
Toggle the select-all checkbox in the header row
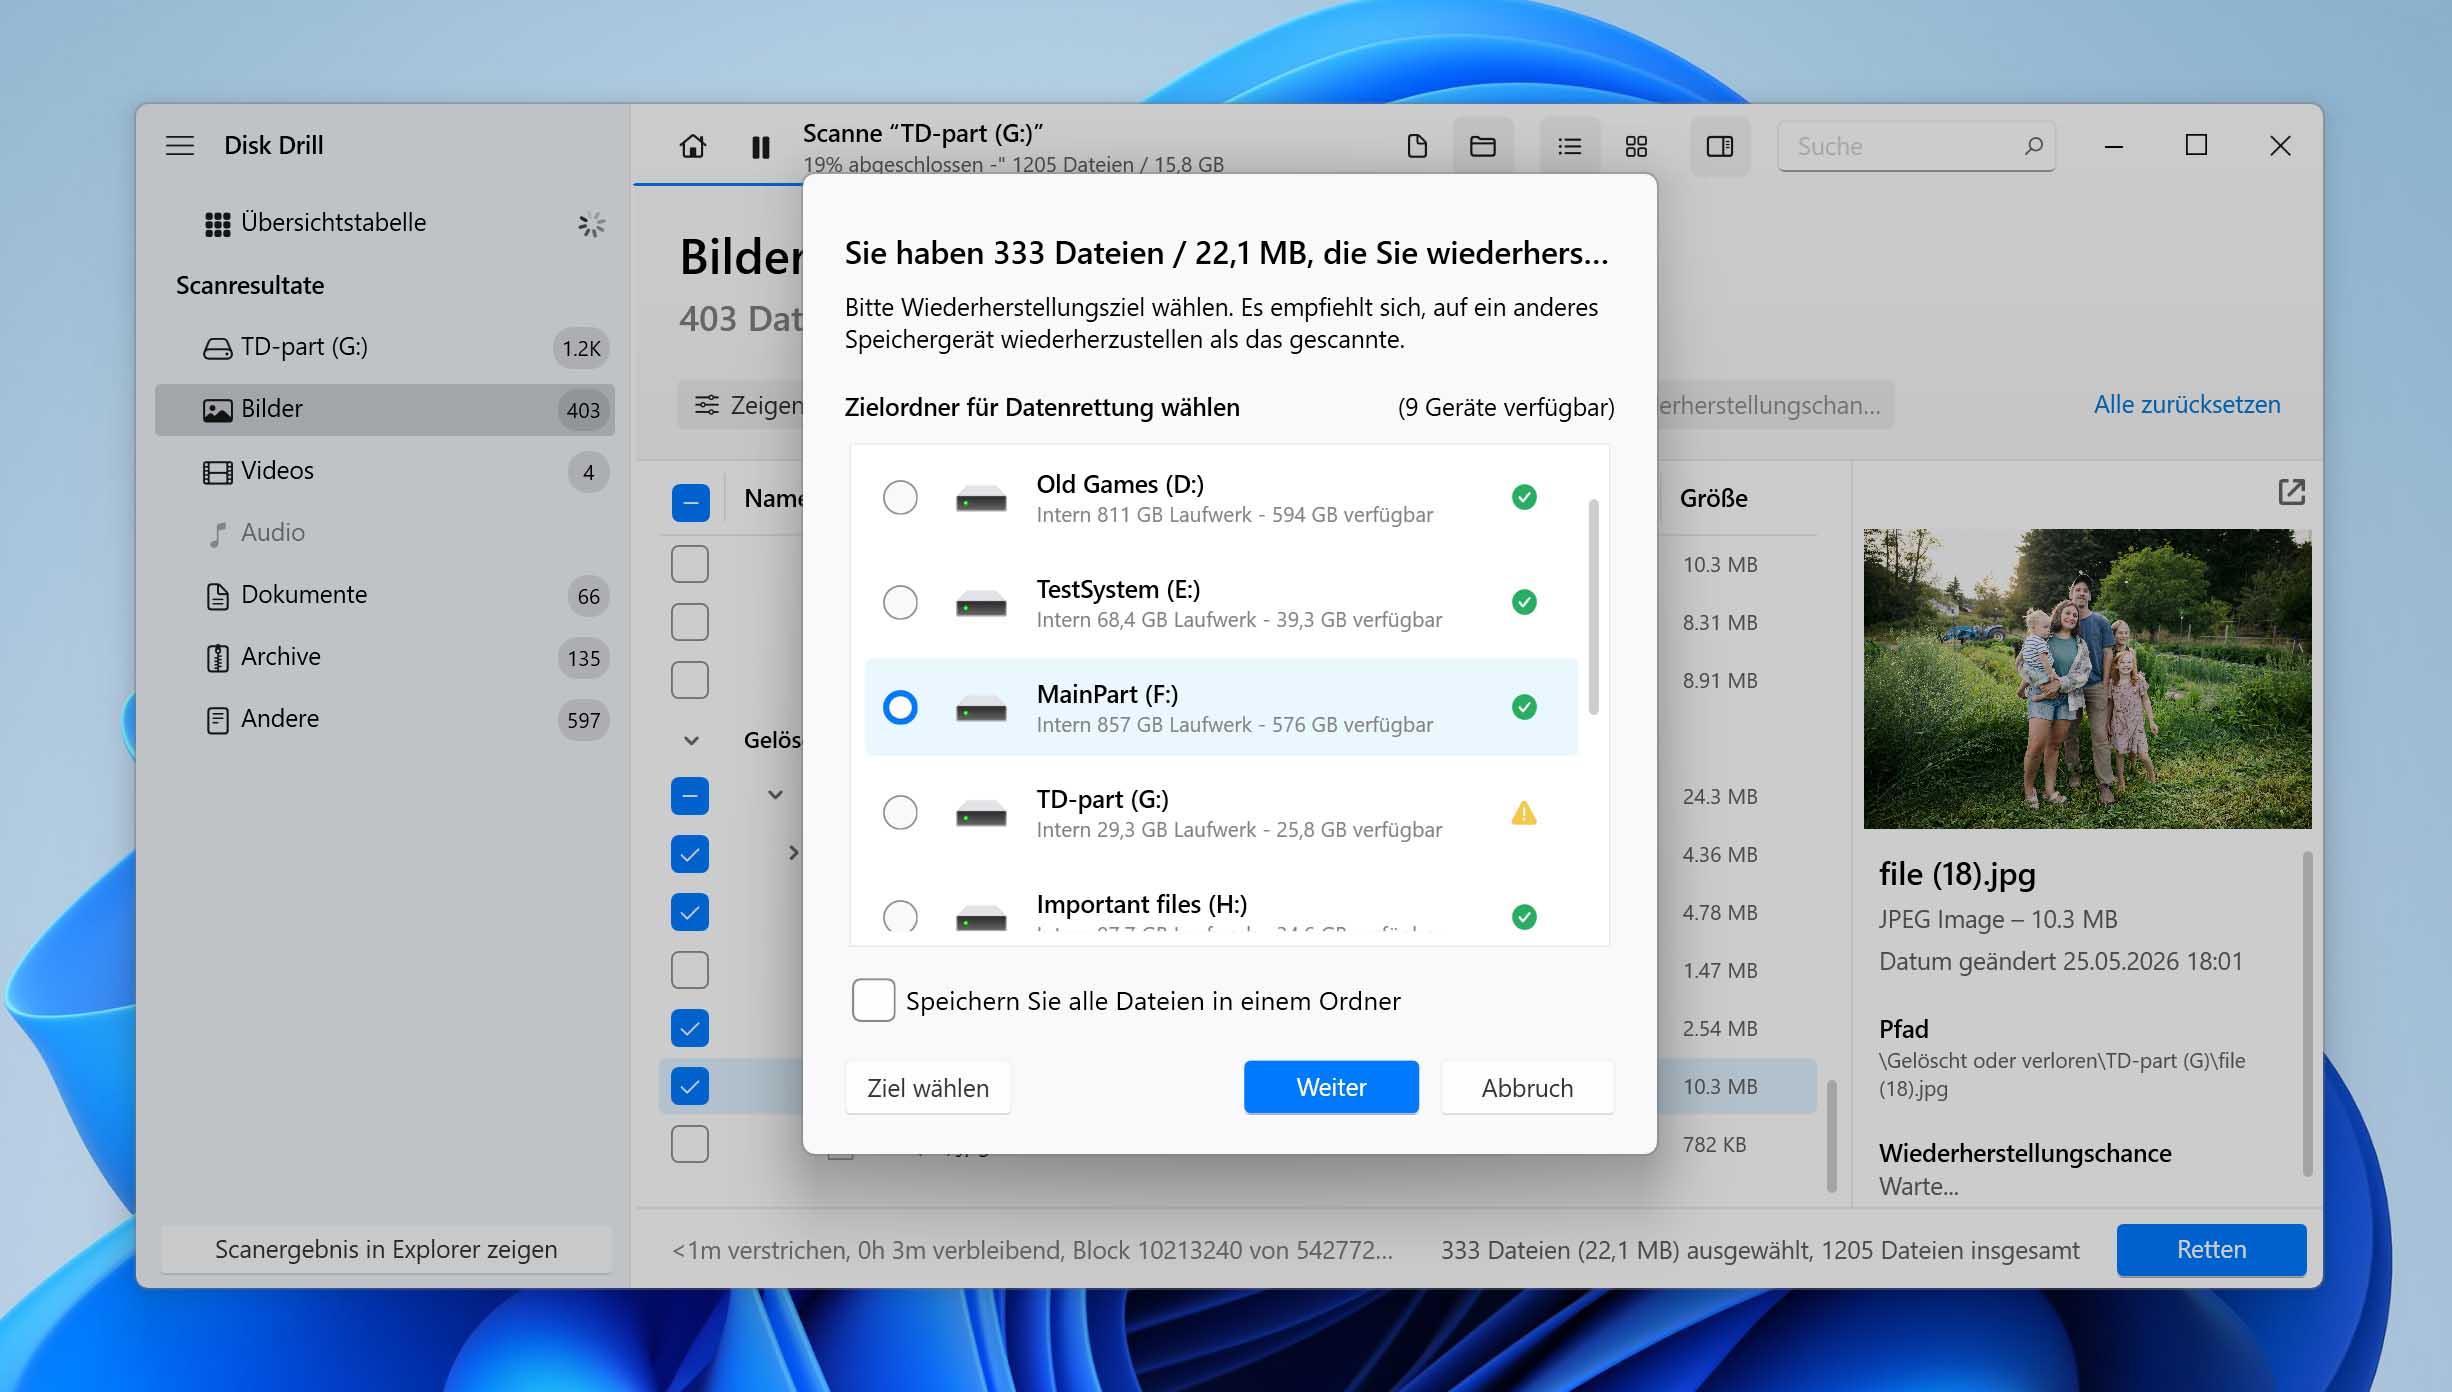pyautogui.click(x=690, y=501)
